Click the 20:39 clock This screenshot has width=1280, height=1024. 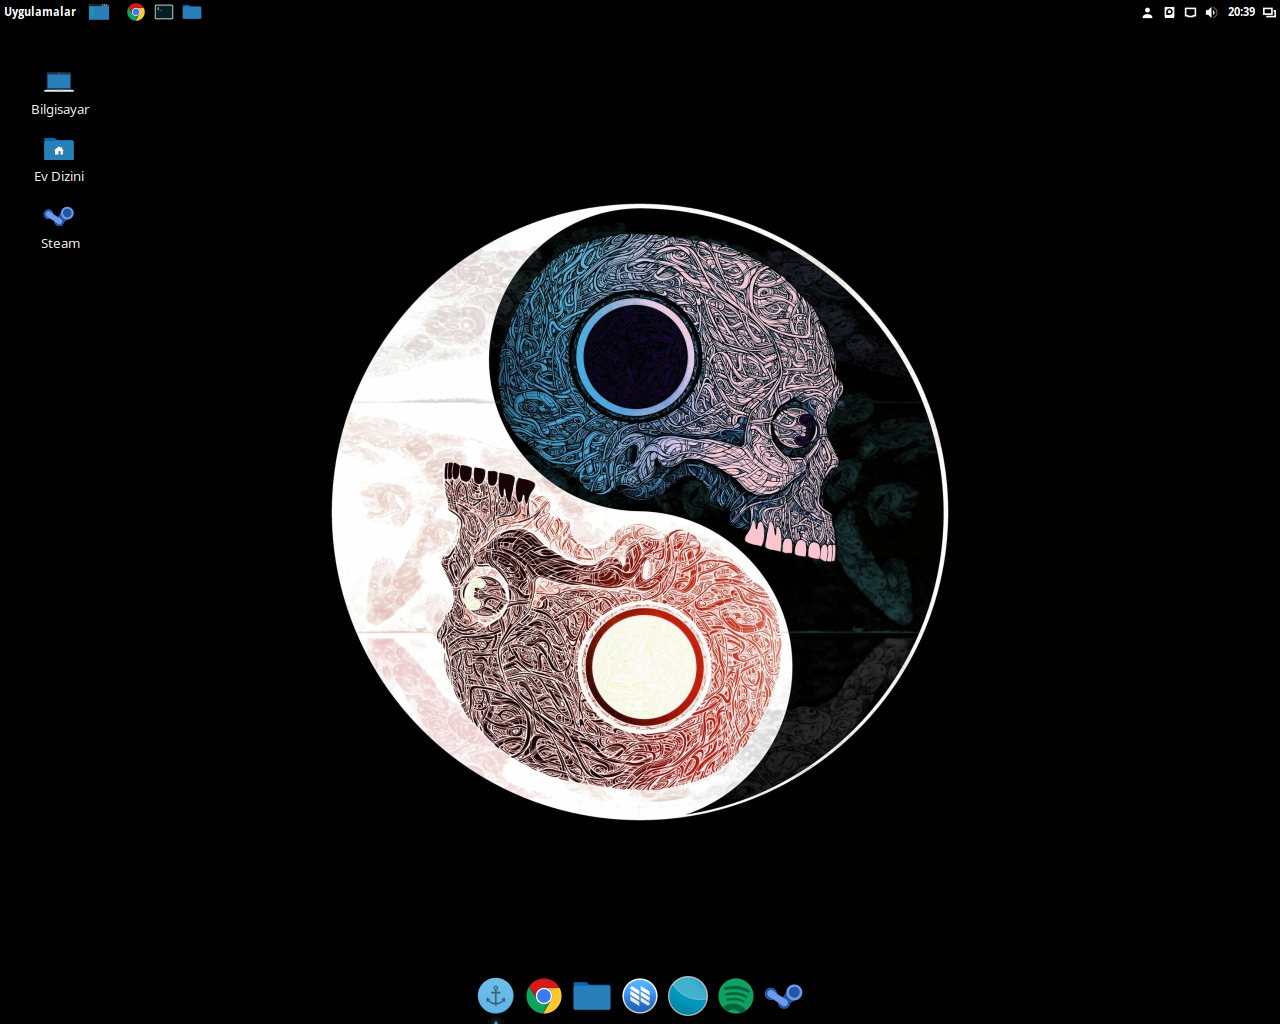(1241, 12)
